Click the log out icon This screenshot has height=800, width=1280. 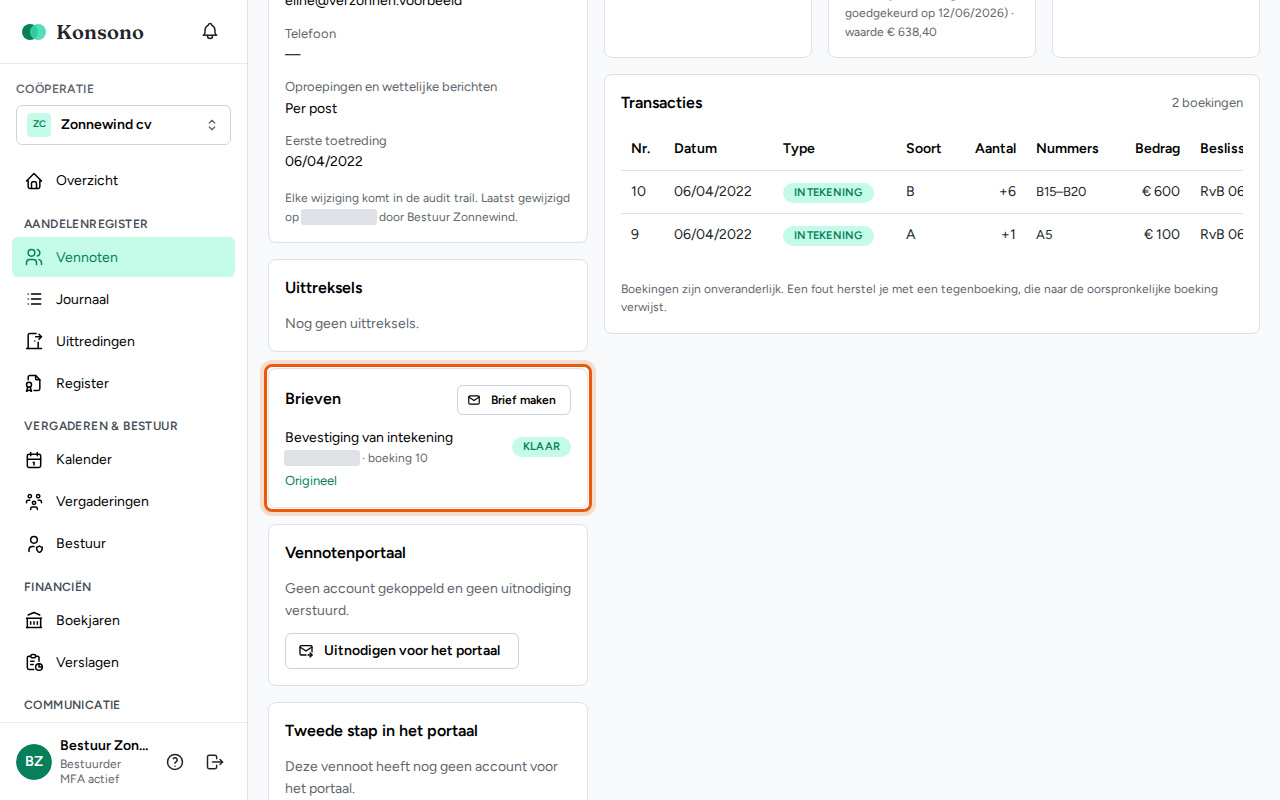215,762
